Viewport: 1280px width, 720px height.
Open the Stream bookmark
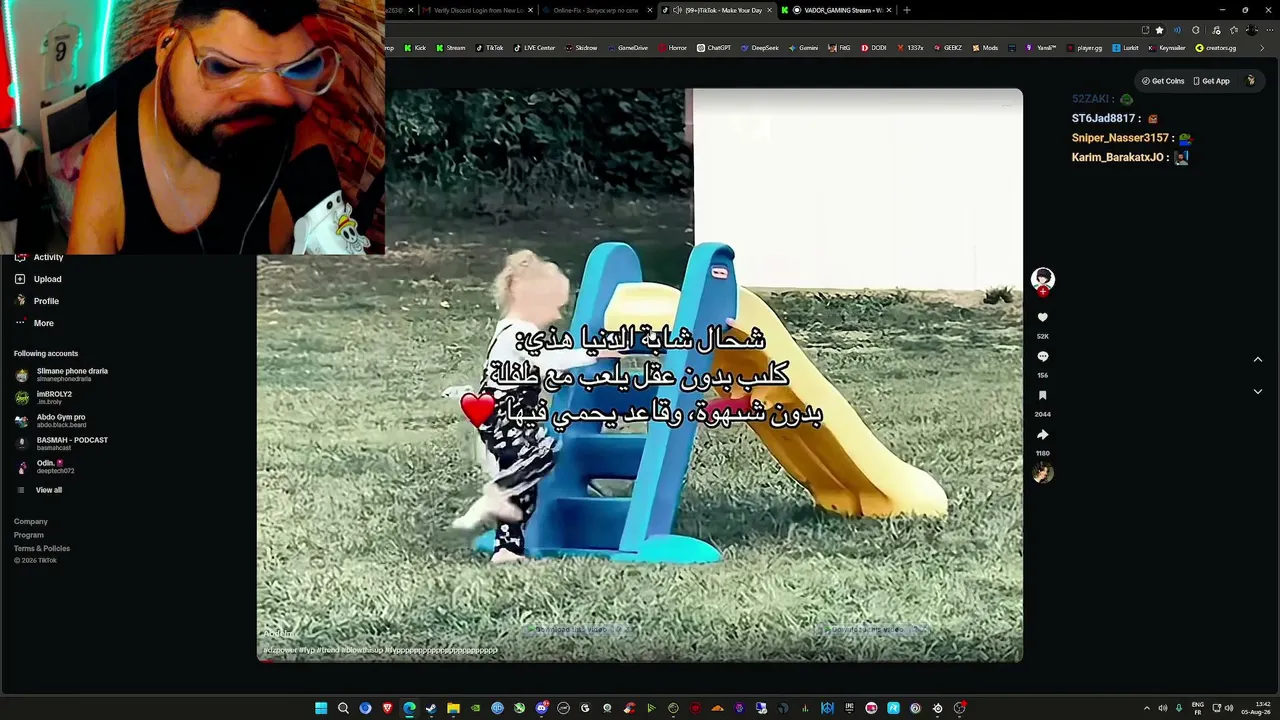coord(451,48)
